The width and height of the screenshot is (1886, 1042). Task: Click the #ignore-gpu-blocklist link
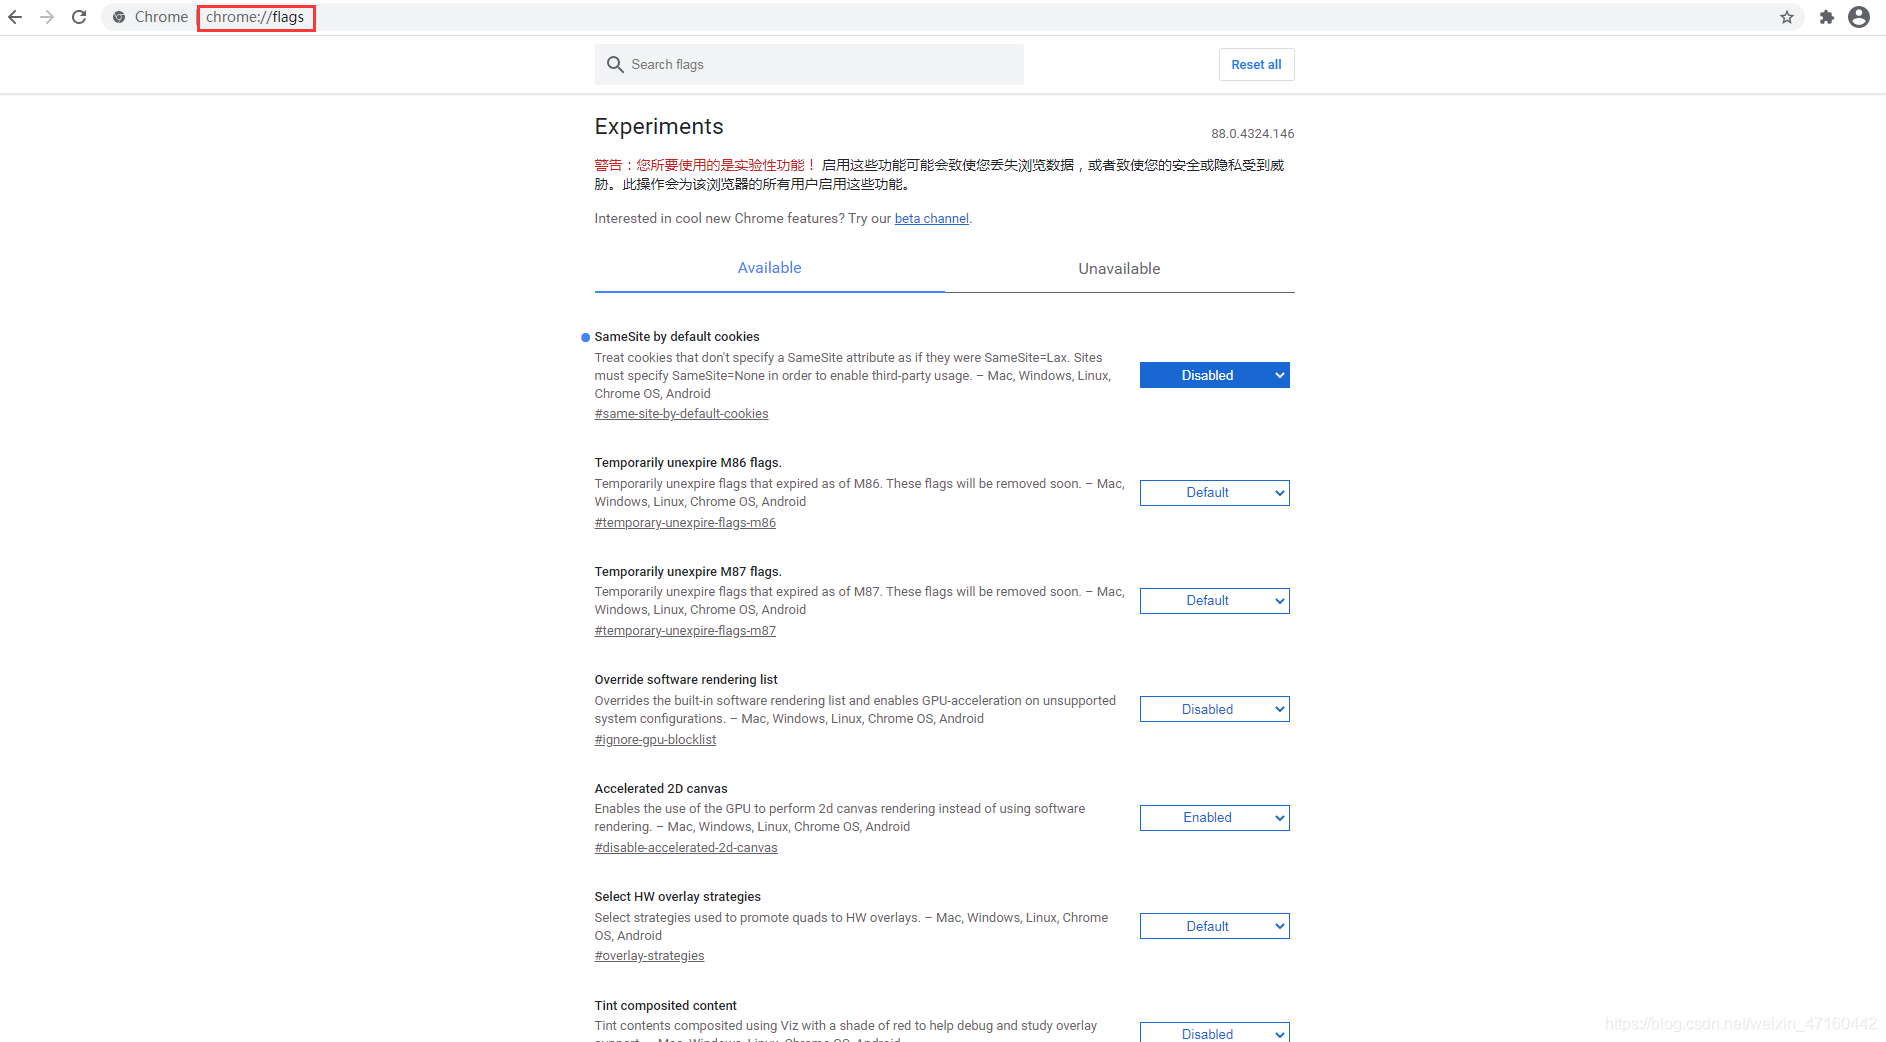tap(655, 739)
